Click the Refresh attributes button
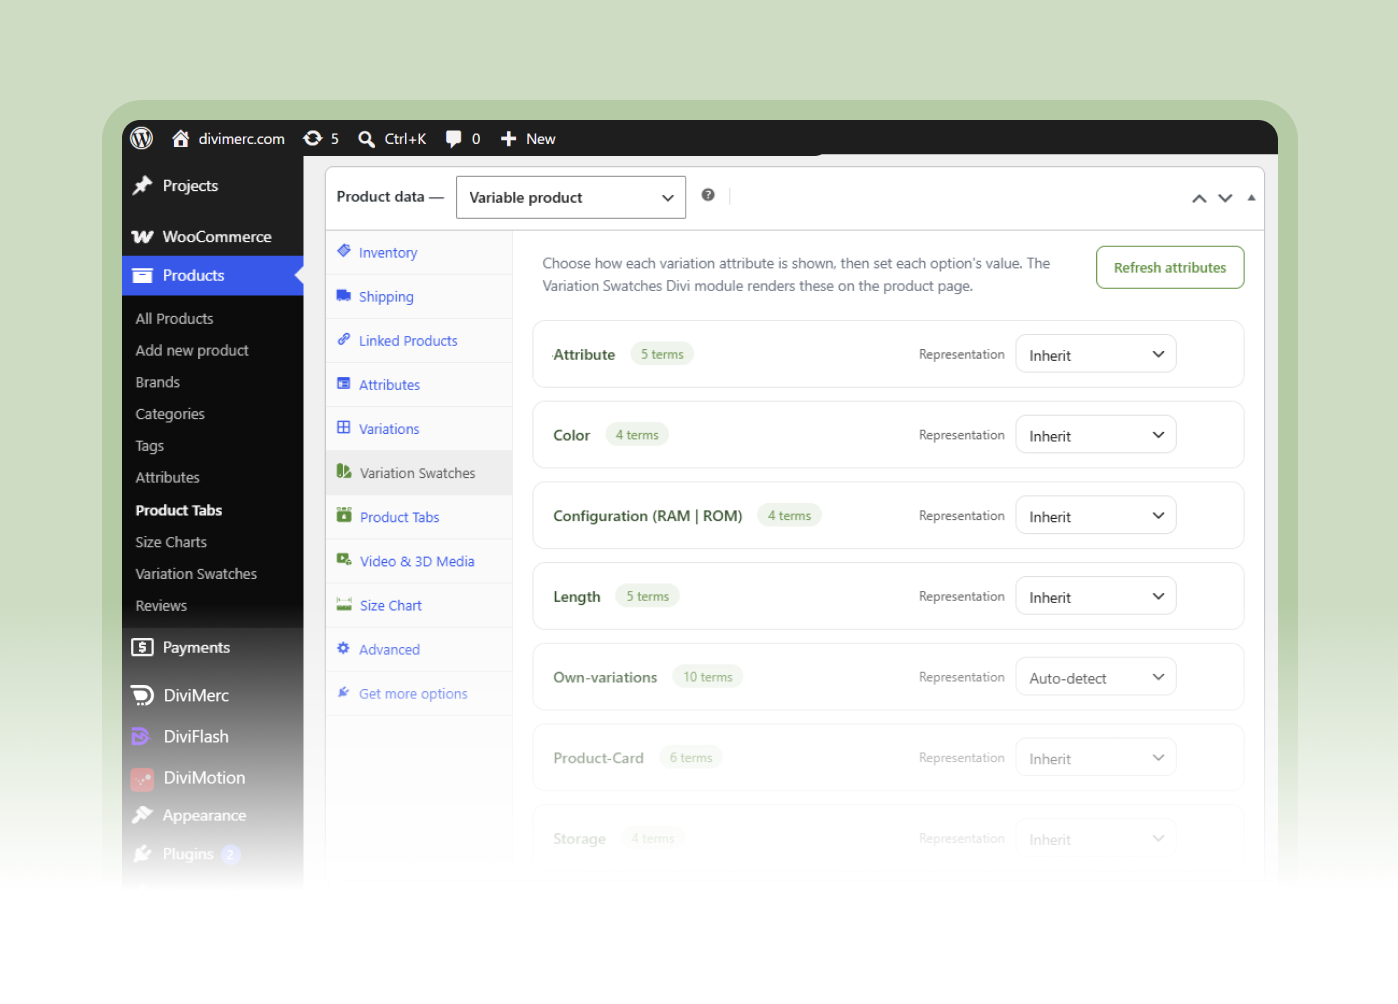1398x1004 pixels. pos(1170,267)
